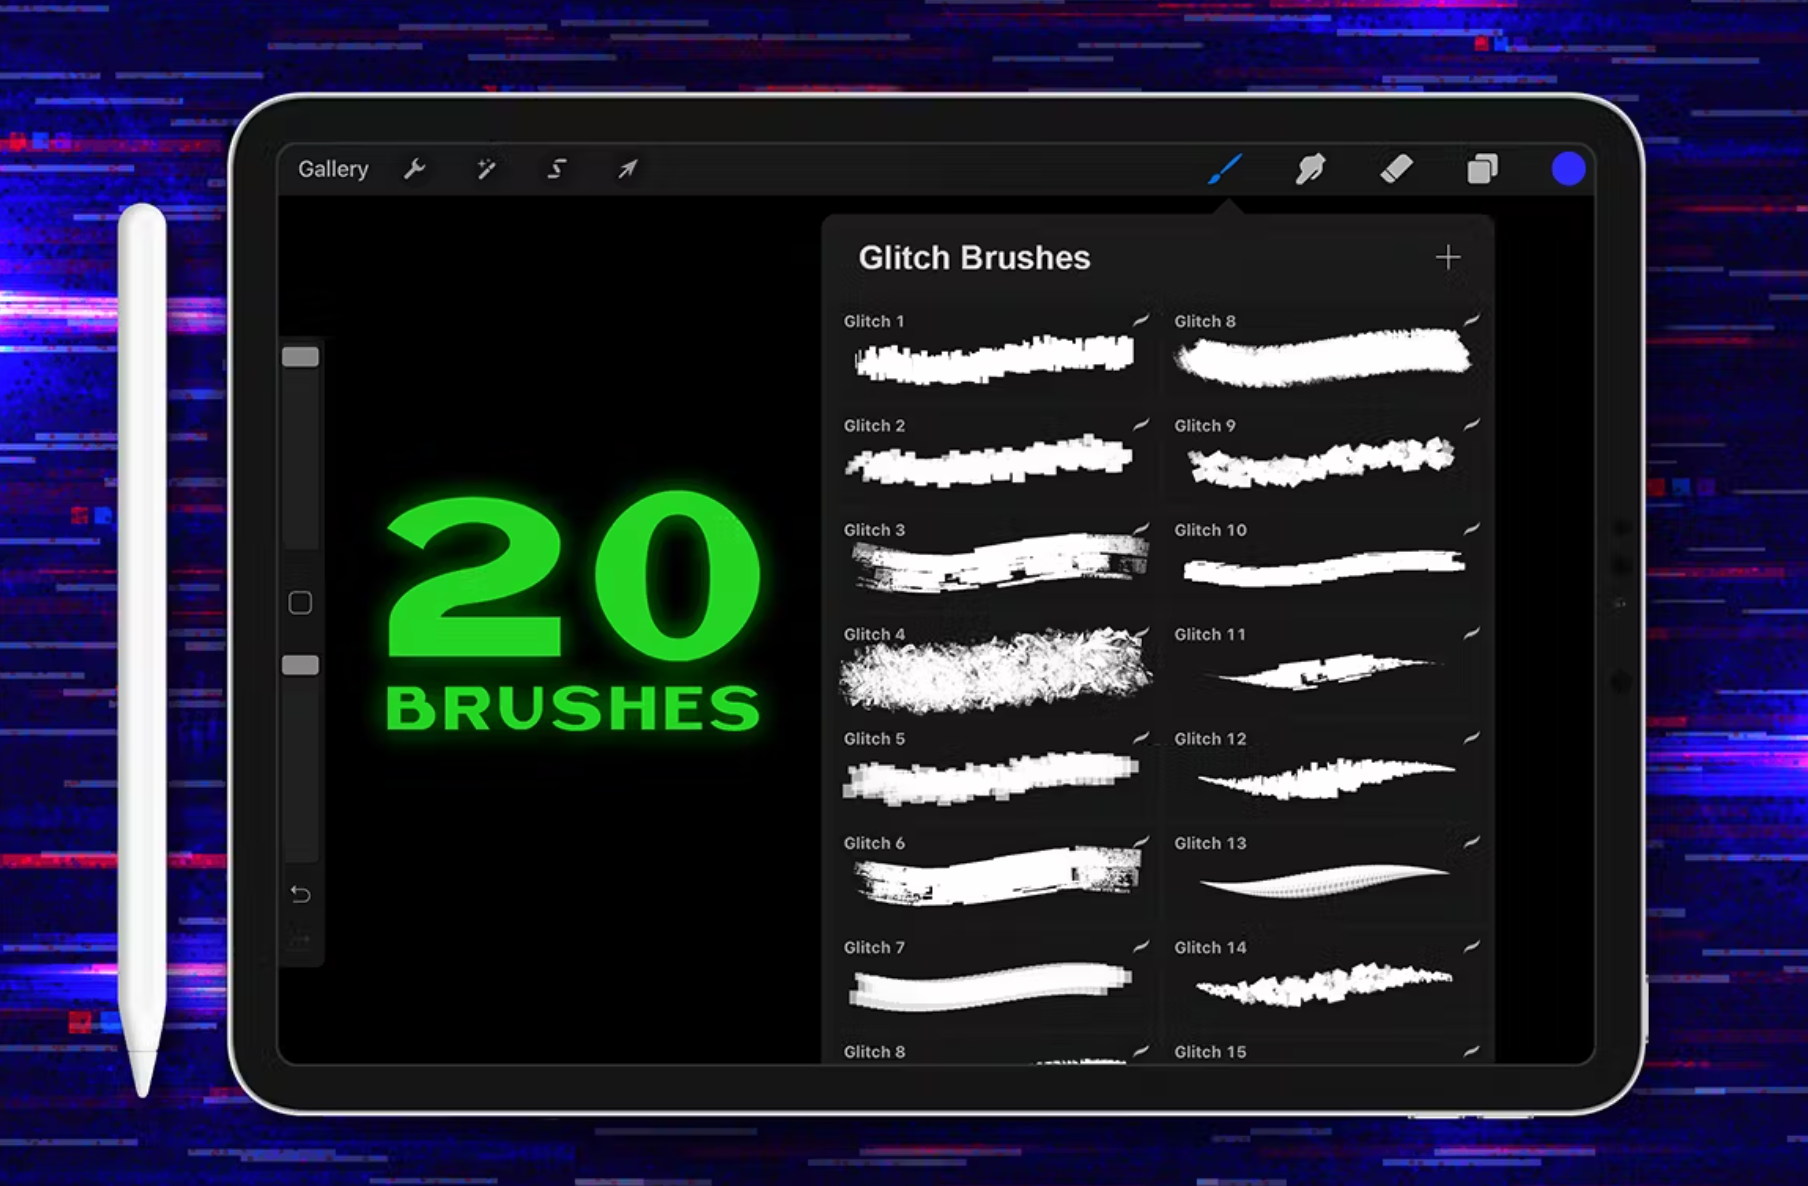Open the blue active color swatch
The height and width of the screenshot is (1186, 1808).
[x=1568, y=169]
